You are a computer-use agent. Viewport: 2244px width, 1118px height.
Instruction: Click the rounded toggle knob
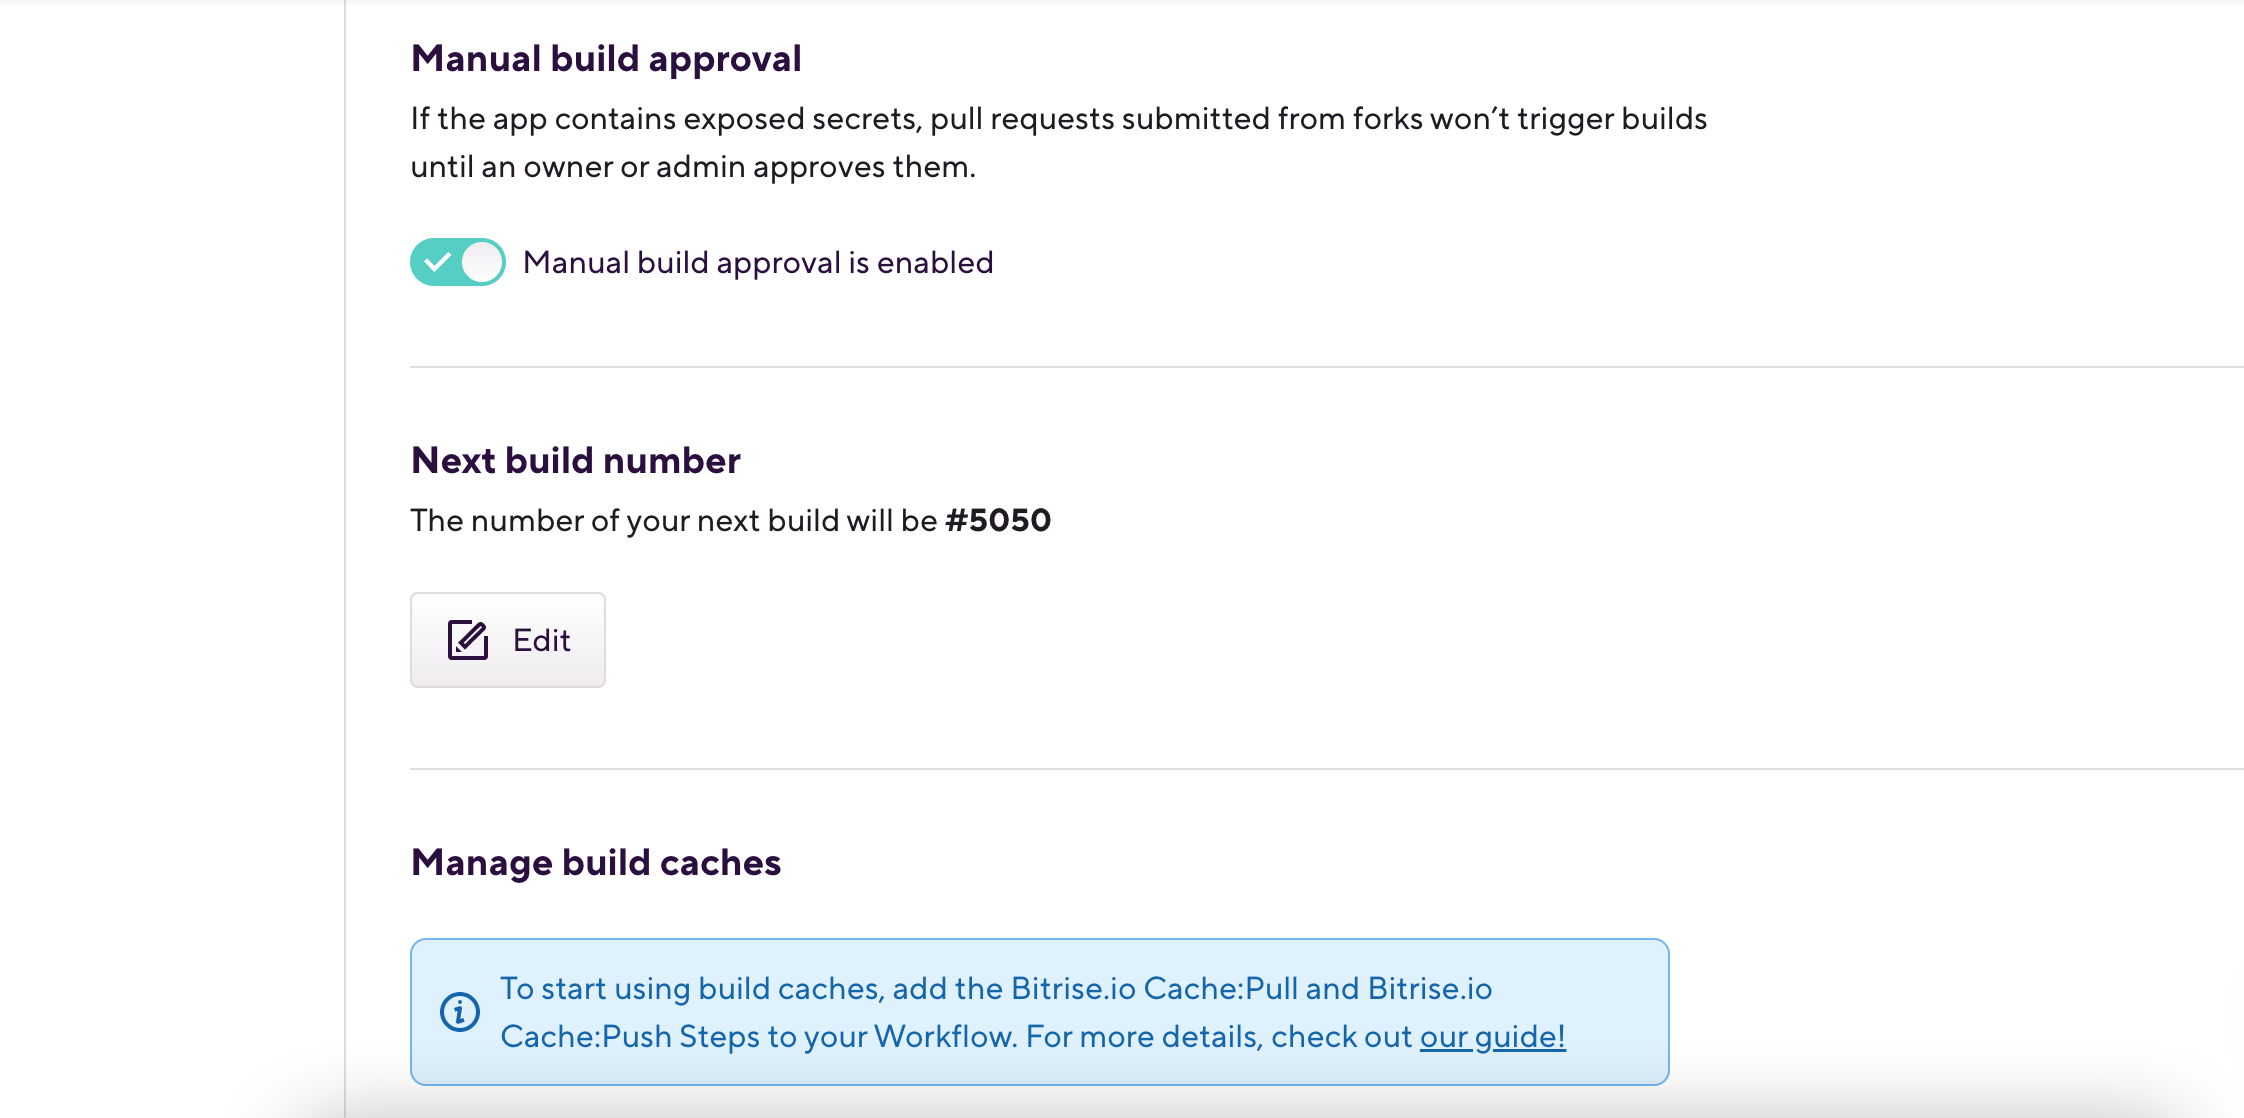481,262
